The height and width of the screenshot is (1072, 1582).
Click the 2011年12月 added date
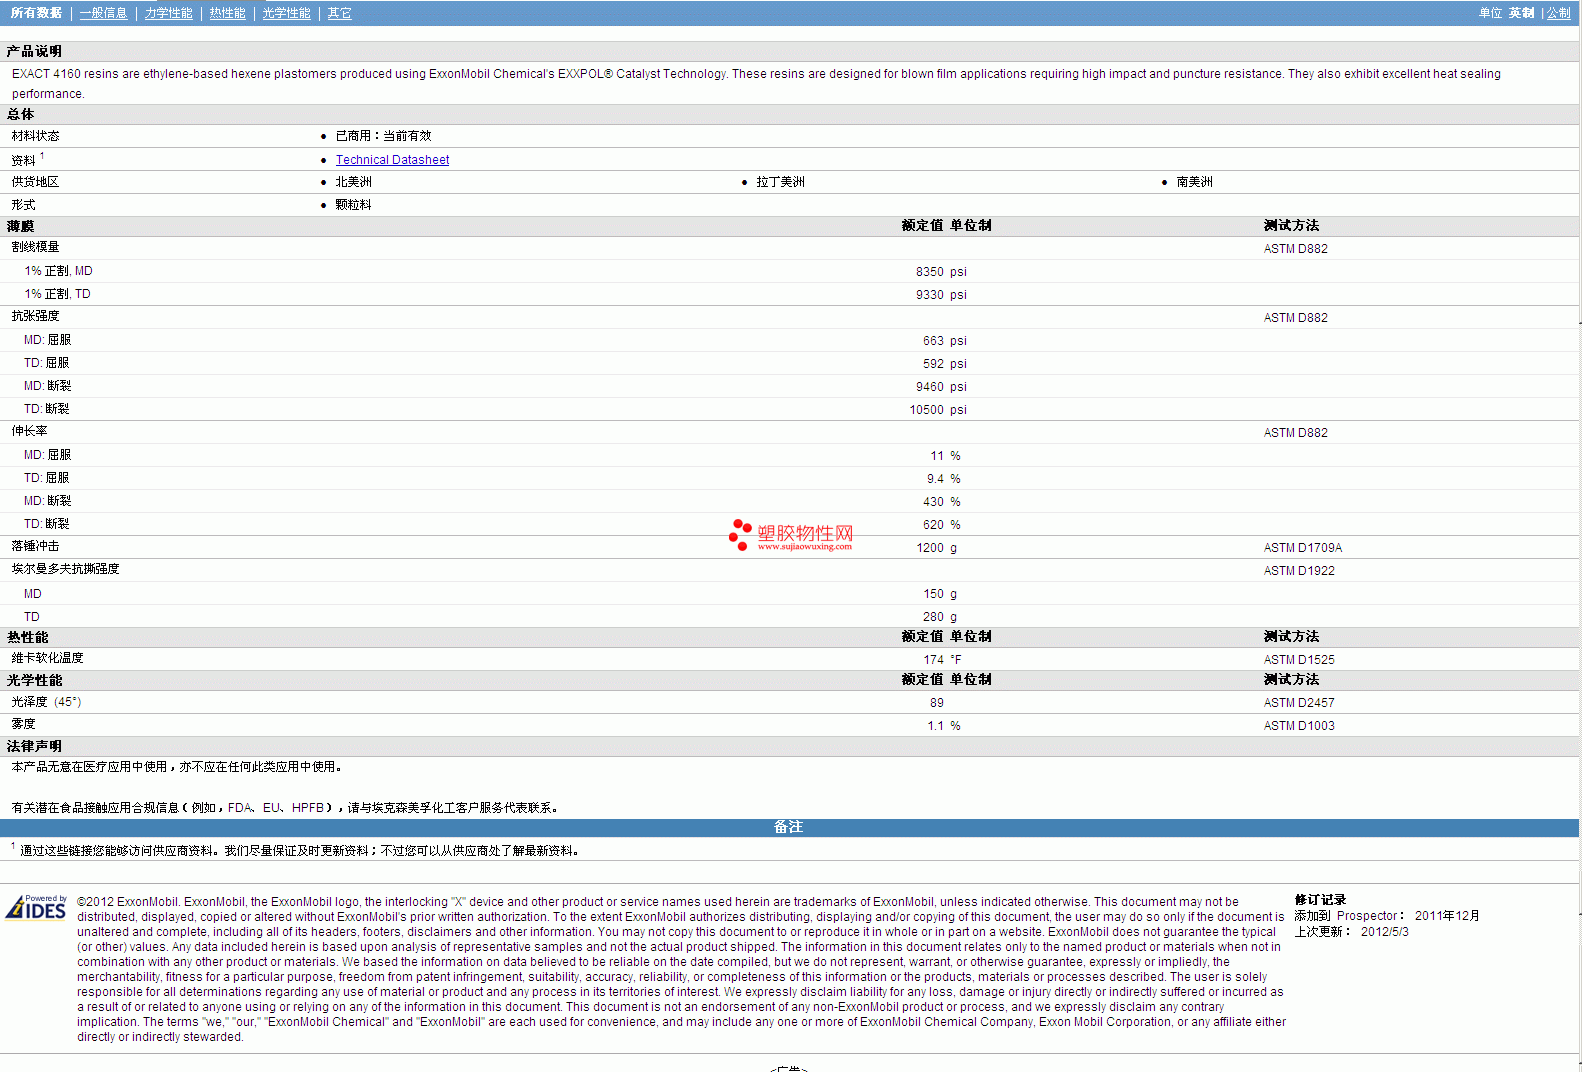tap(1447, 916)
